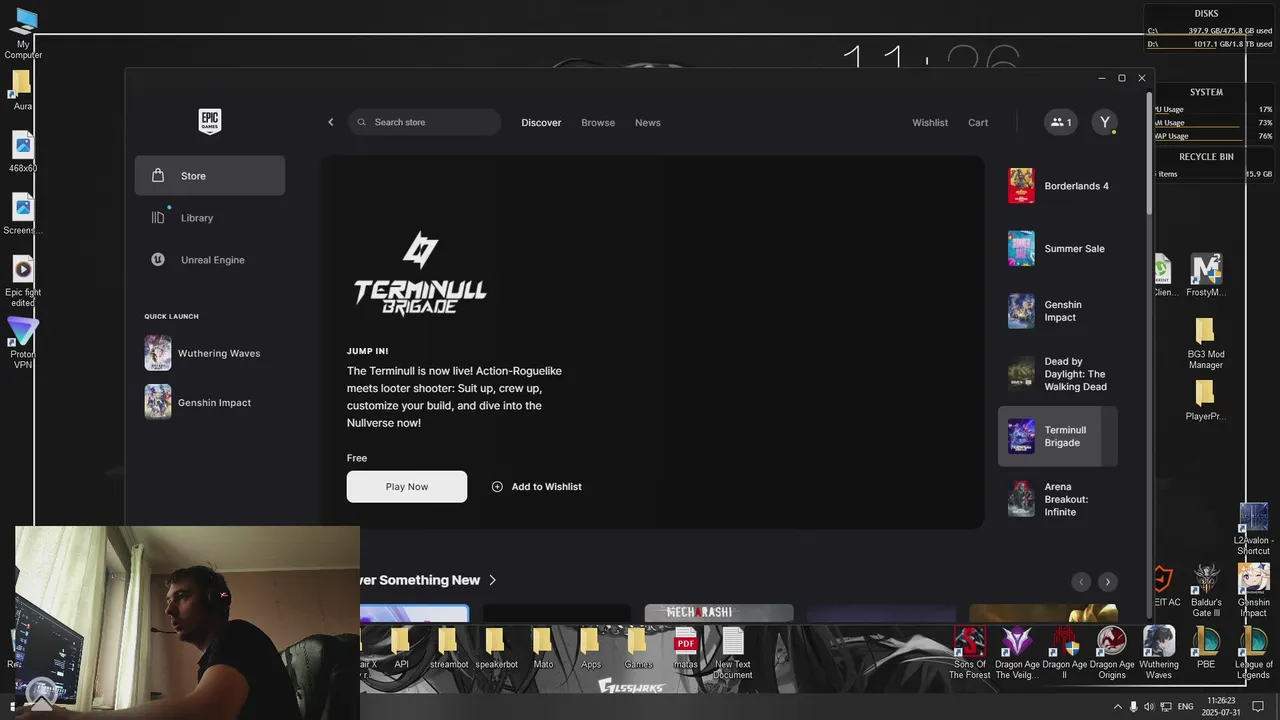Open the Mecharashi game card

coord(719,613)
